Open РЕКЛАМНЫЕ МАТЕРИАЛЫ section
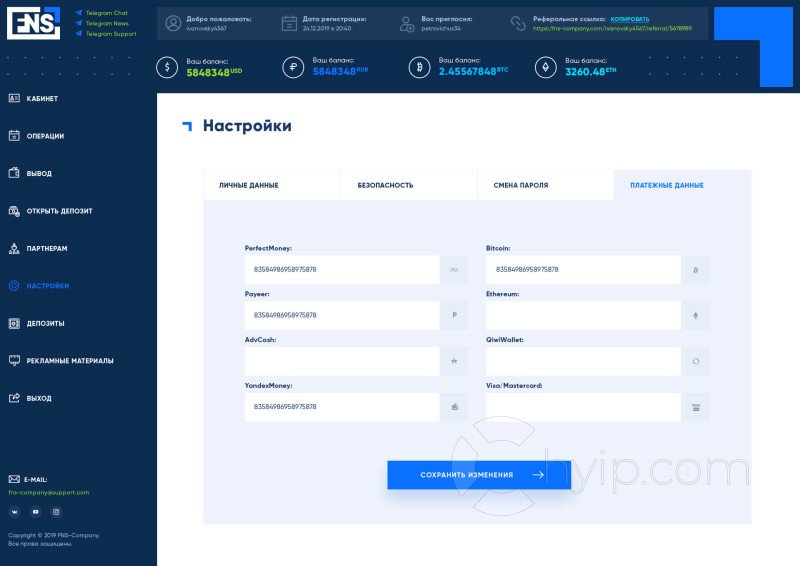This screenshot has width=800, height=566. (x=70, y=361)
